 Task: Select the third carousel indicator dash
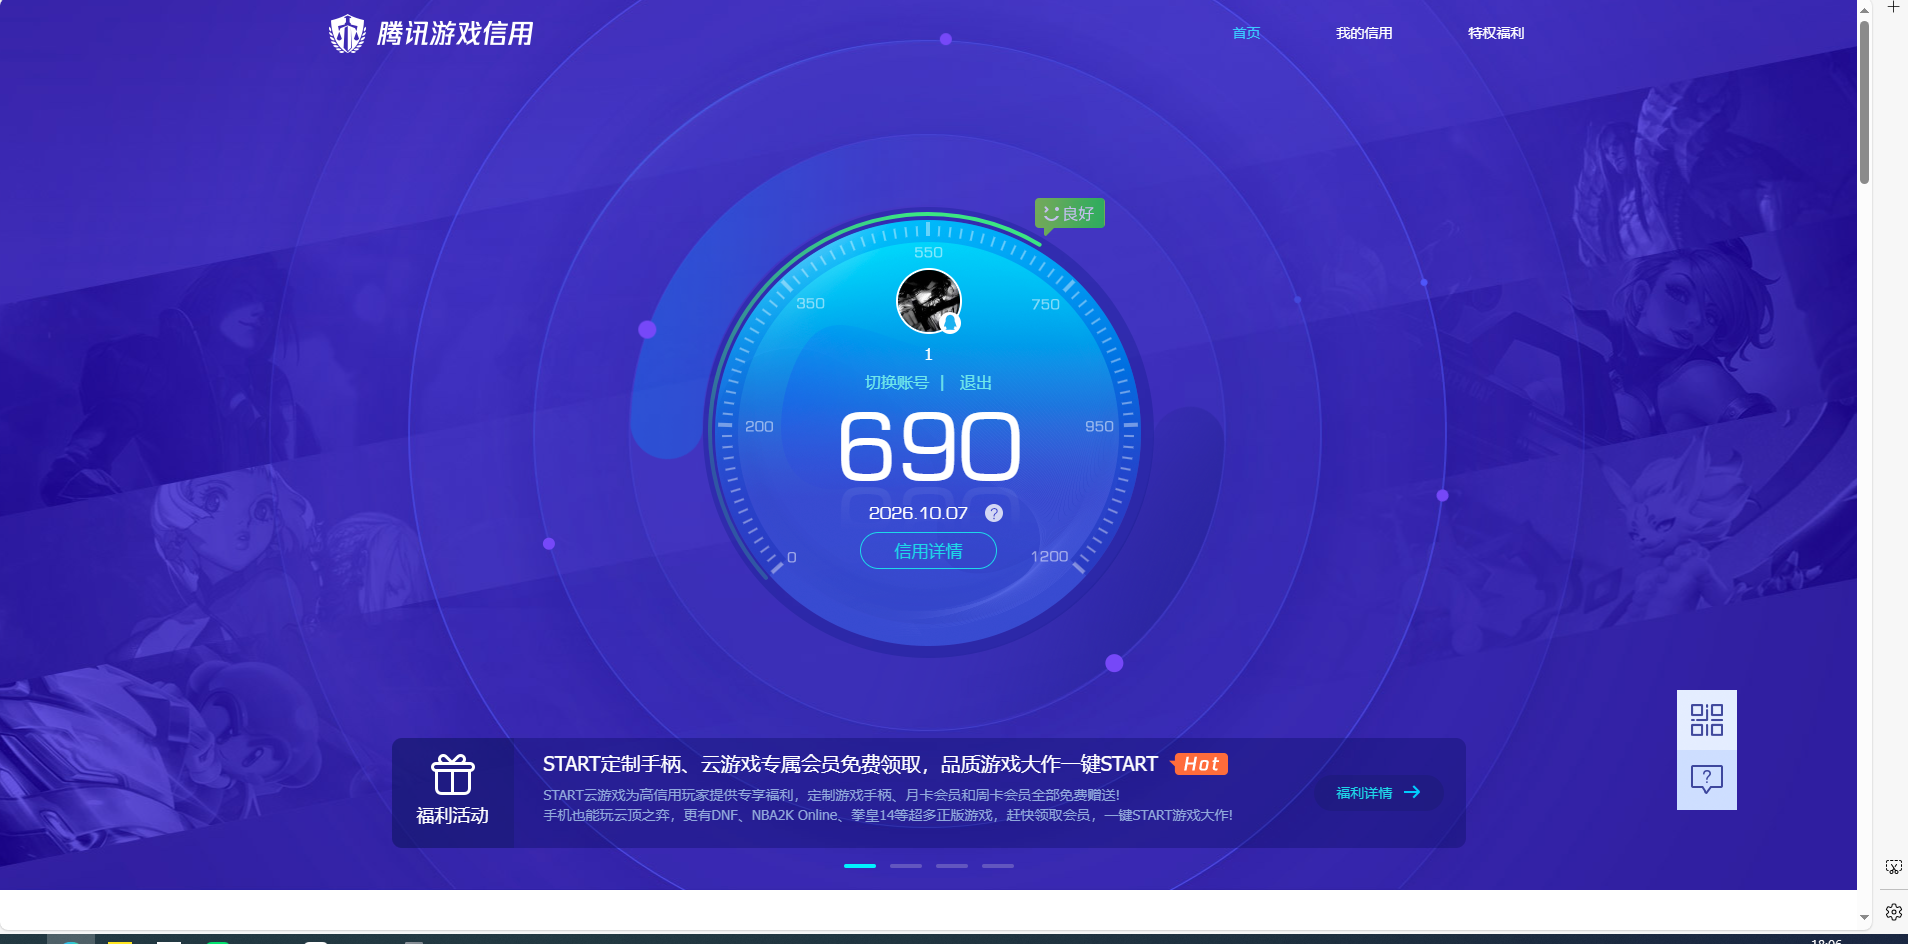(952, 866)
